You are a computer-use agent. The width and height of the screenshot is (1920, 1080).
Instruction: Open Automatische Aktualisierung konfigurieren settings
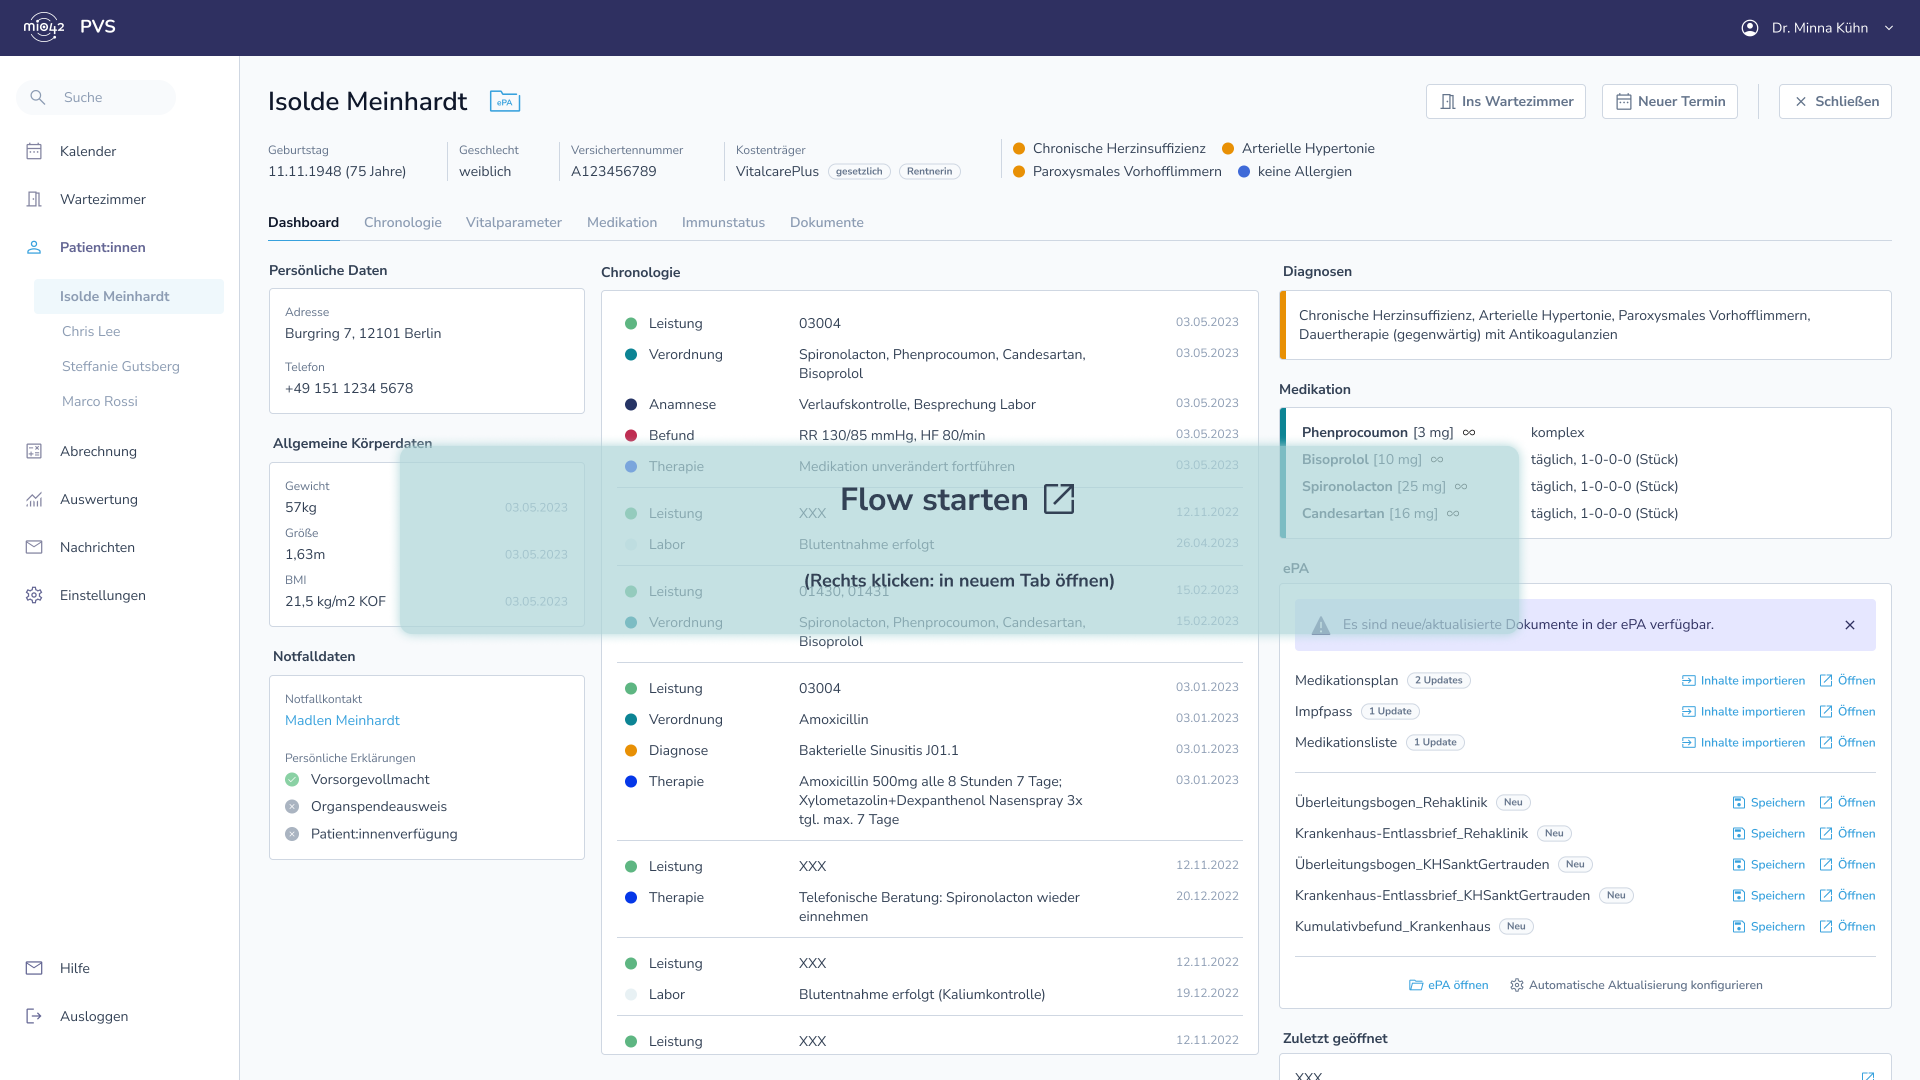[1636, 985]
